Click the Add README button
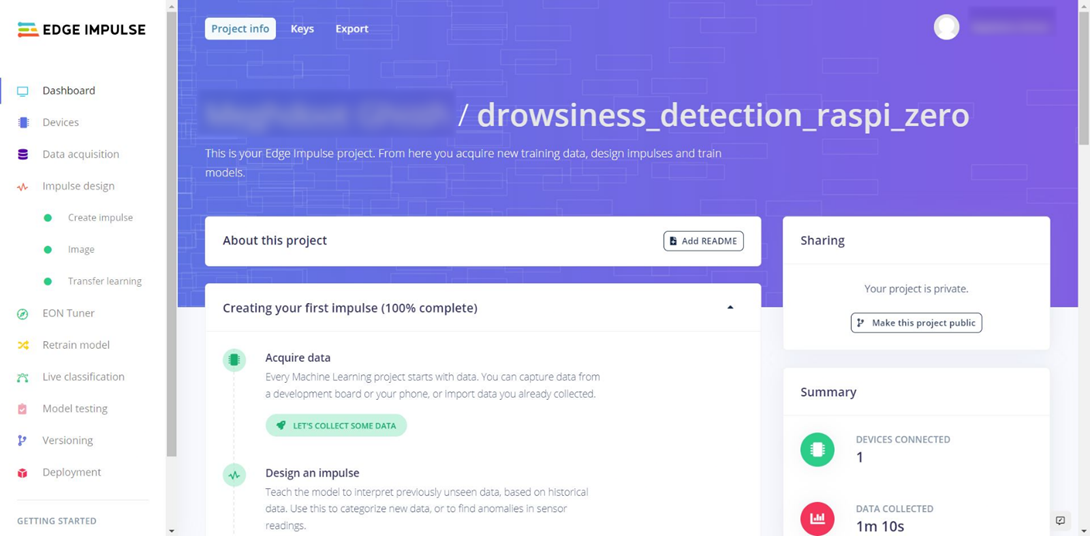1090x536 pixels. point(703,241)
